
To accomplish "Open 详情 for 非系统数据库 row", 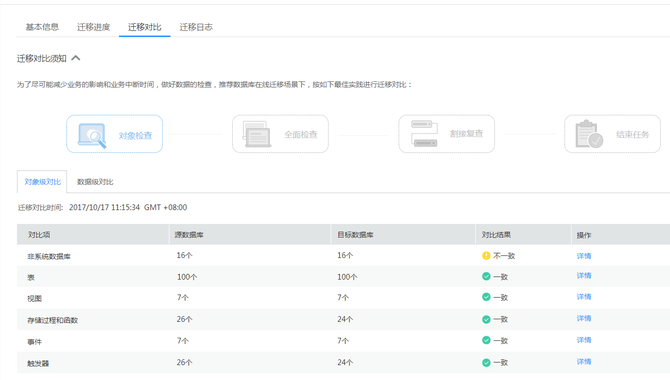I will pos(584,256).
